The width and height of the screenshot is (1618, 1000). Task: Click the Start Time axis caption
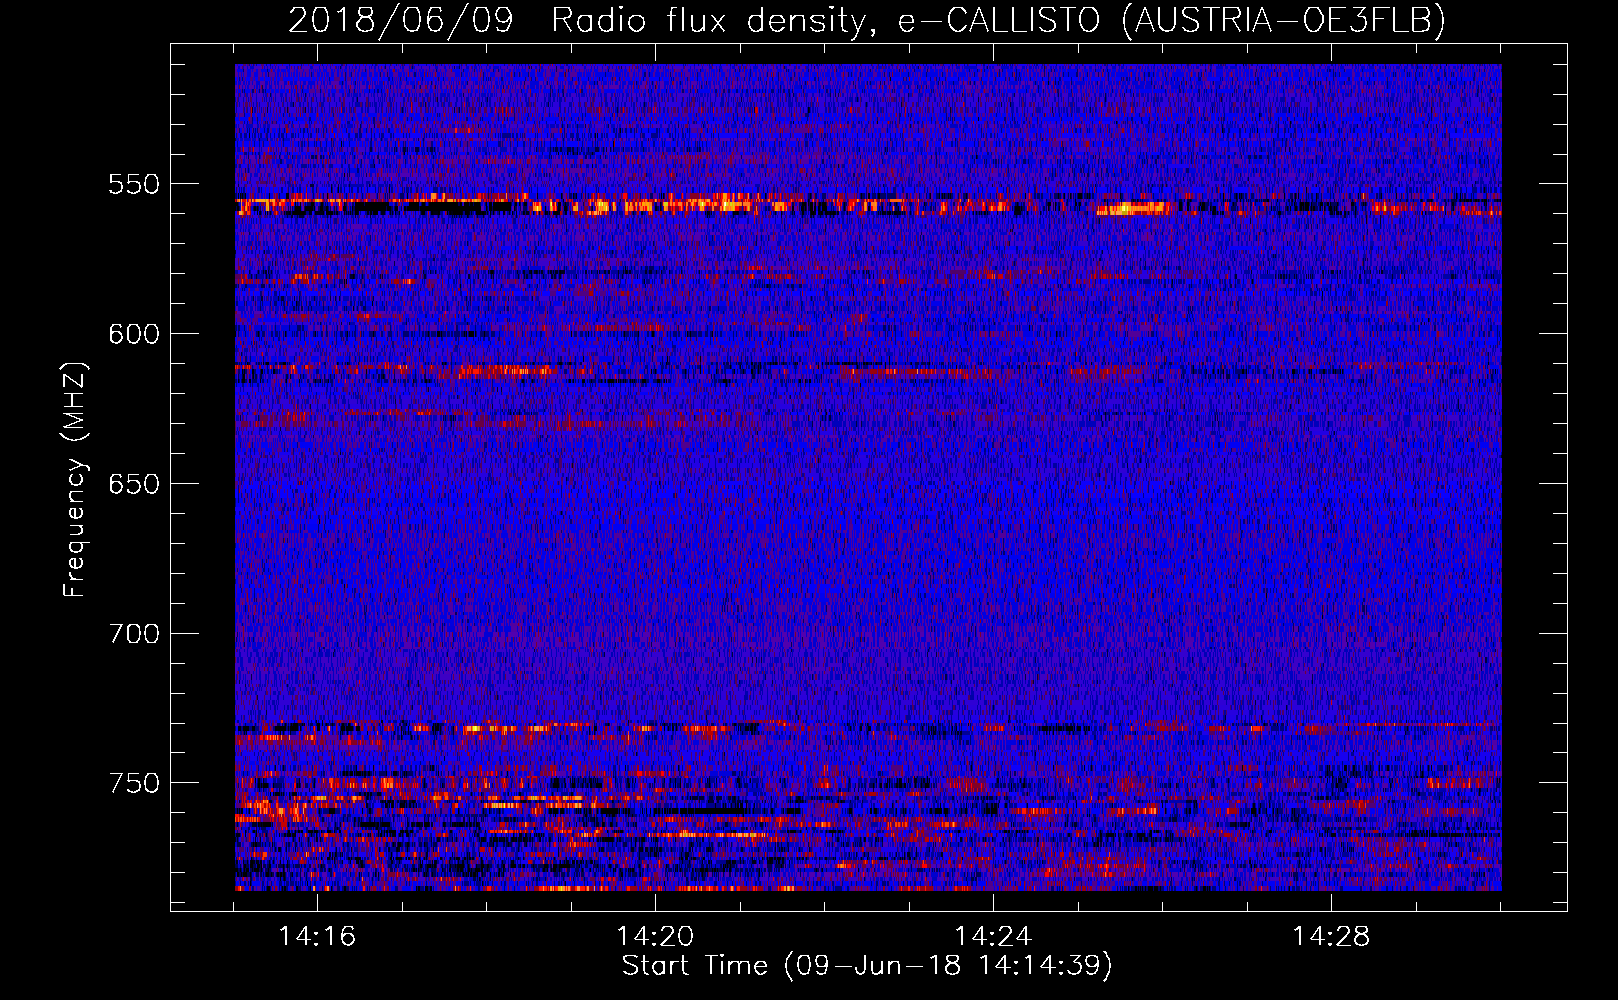pyautogui.click(x=867, y=966)
